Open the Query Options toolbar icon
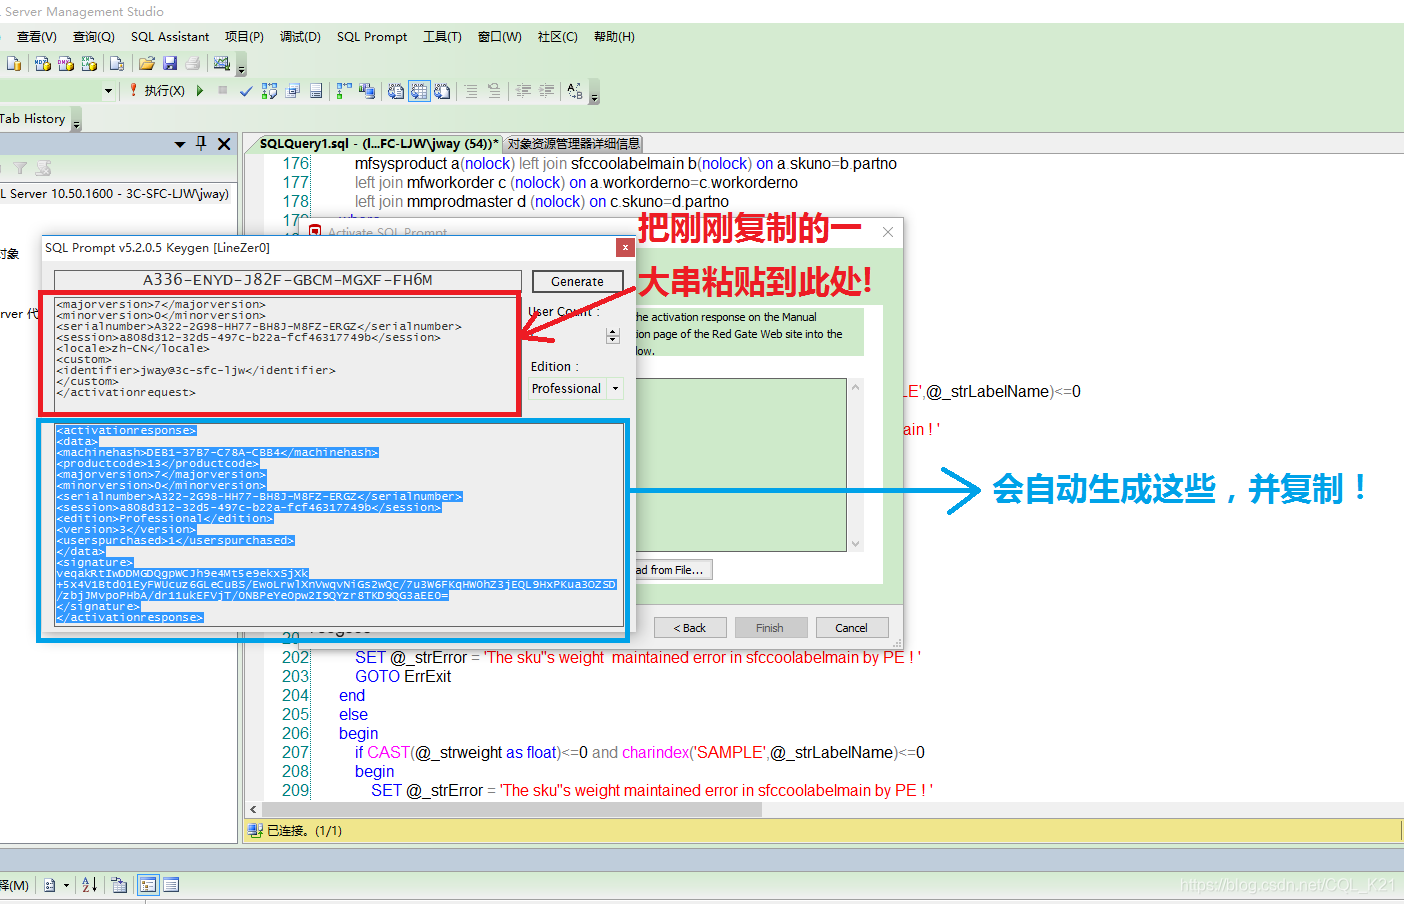 coord(293,91)
